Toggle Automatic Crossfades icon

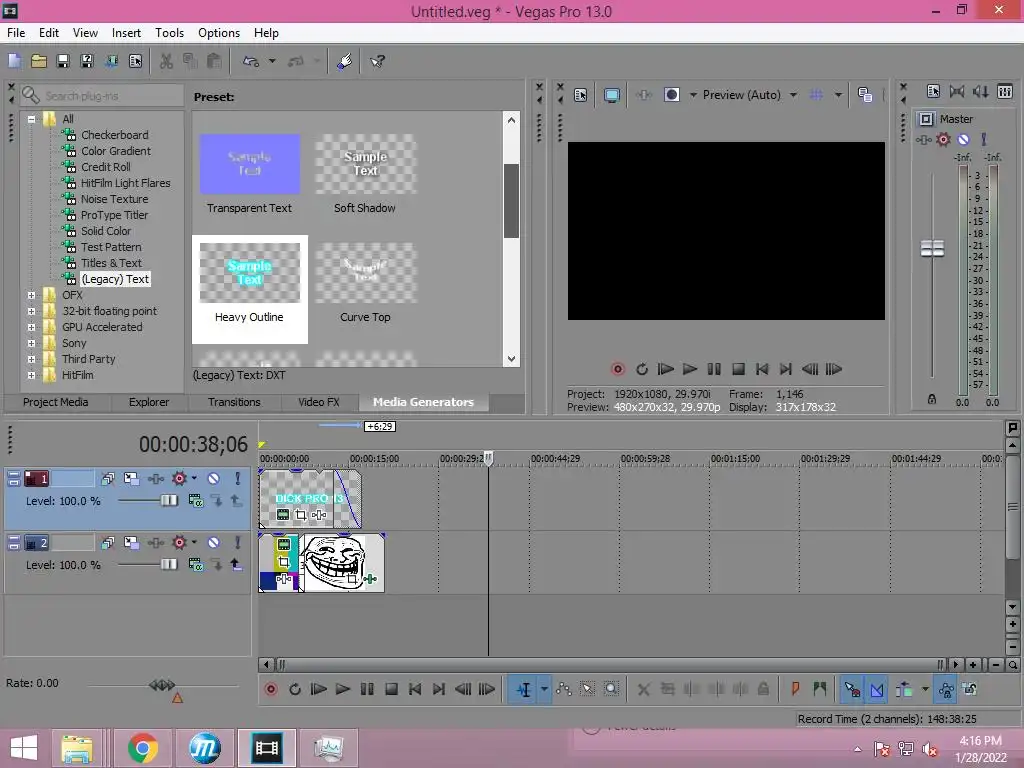pyautogui.click(x=877, y=689)
